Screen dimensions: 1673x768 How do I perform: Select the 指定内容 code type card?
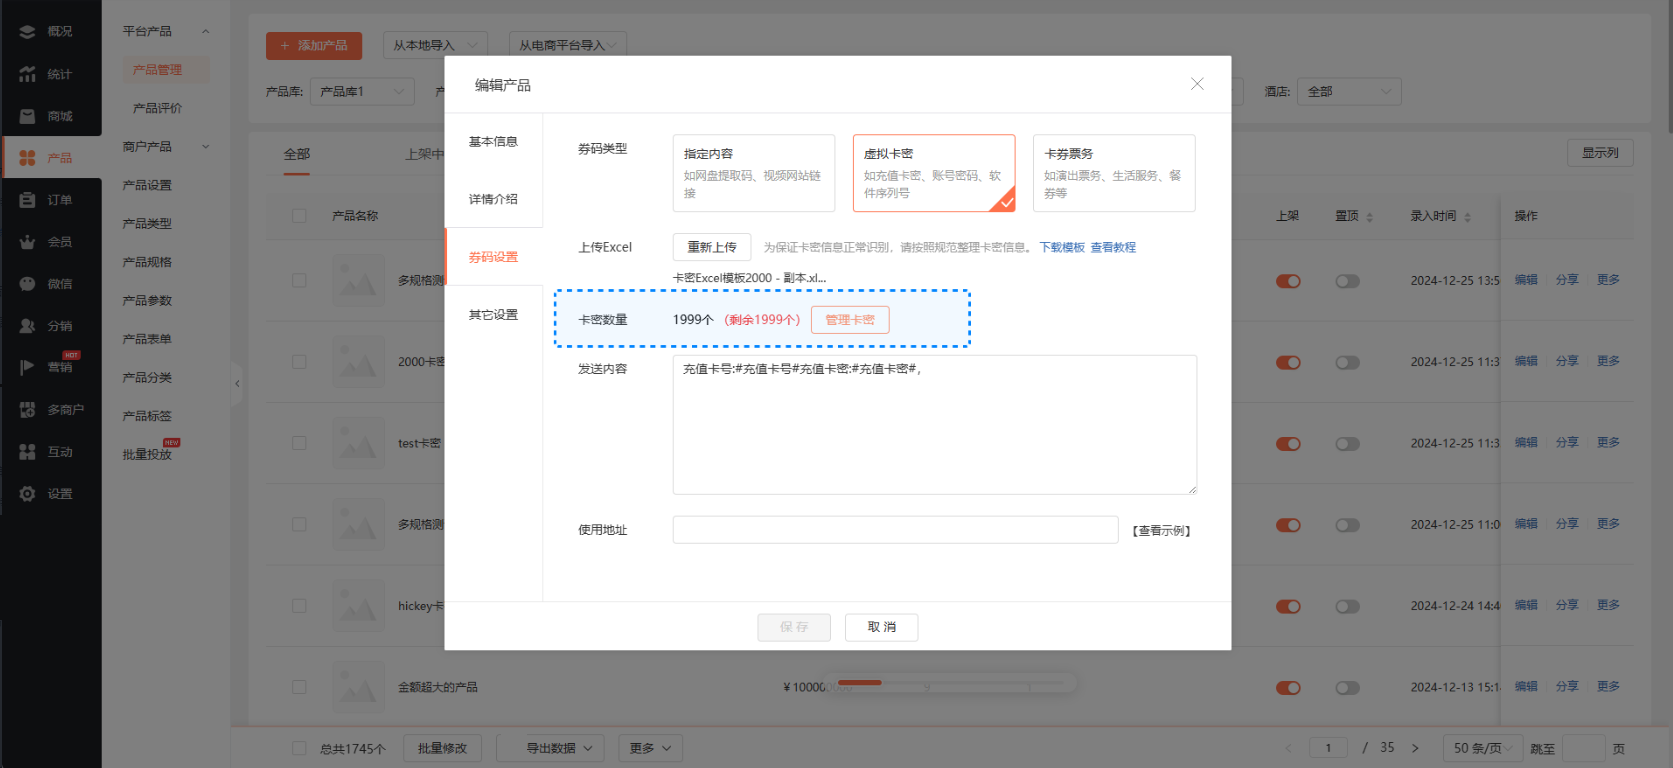[754, 173]
